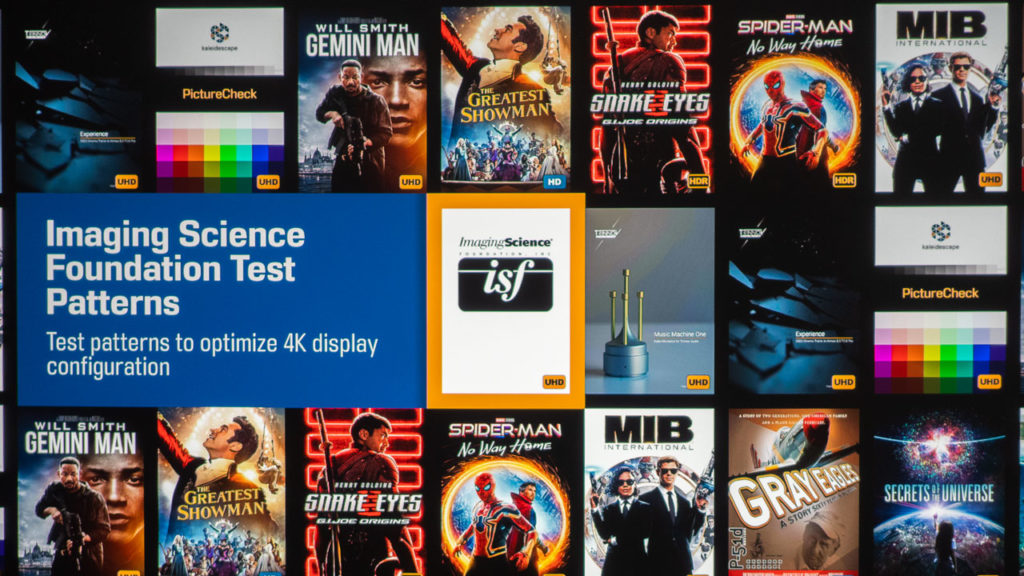Open the Imaging Science Foundation isf cover
Viewport: 1024px width, 576px height.
pyautogui.click(x=505, y=301)
